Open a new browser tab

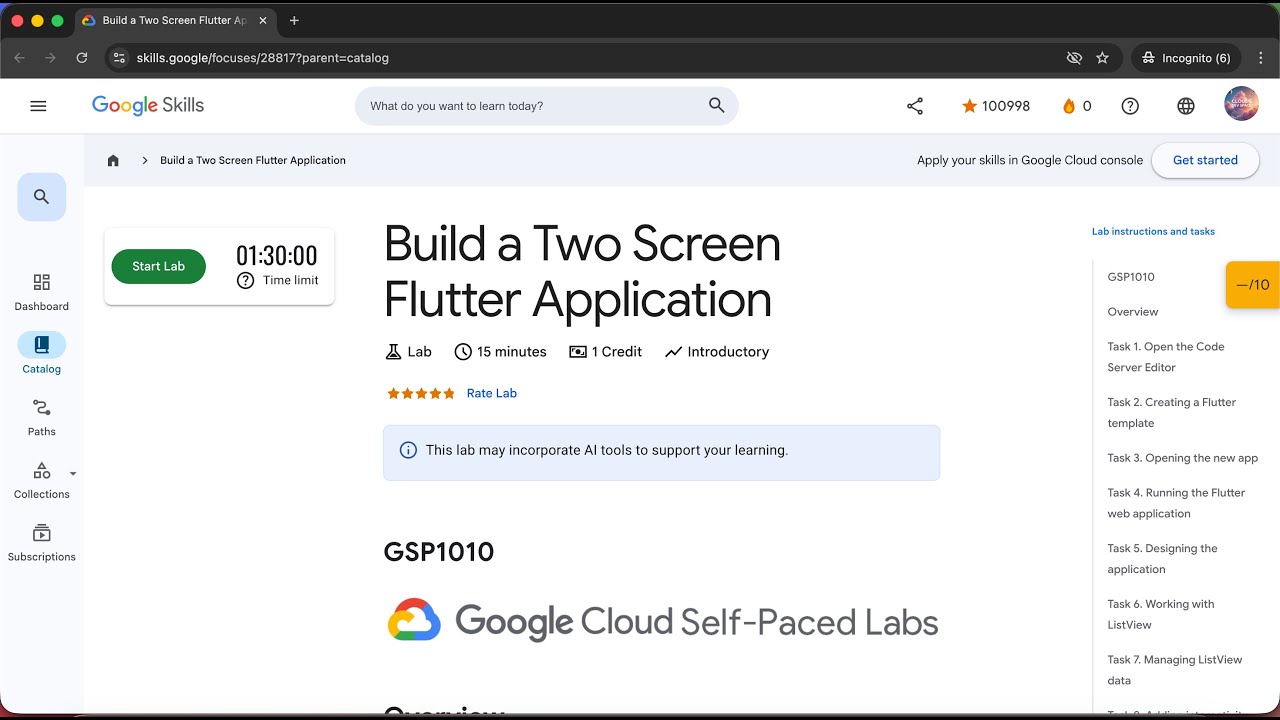point(294,20)
